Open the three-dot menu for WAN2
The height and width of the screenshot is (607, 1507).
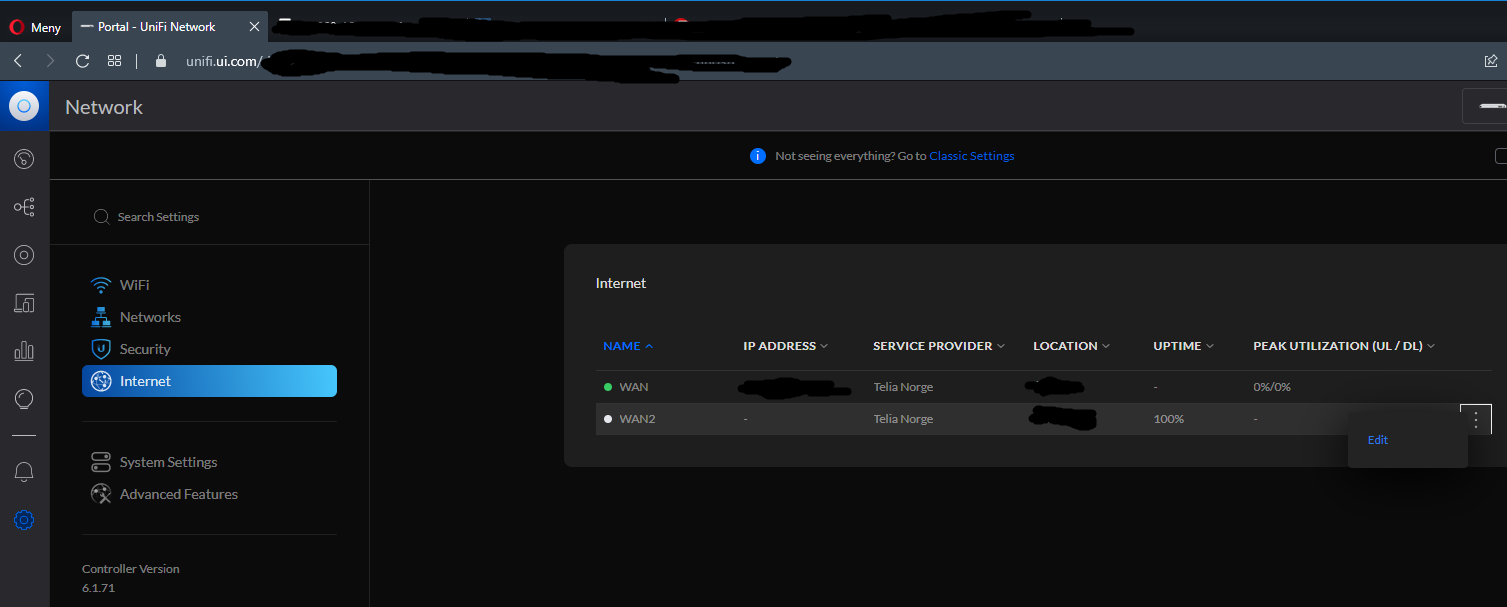pyautogui.click(x=1476, y=420)
